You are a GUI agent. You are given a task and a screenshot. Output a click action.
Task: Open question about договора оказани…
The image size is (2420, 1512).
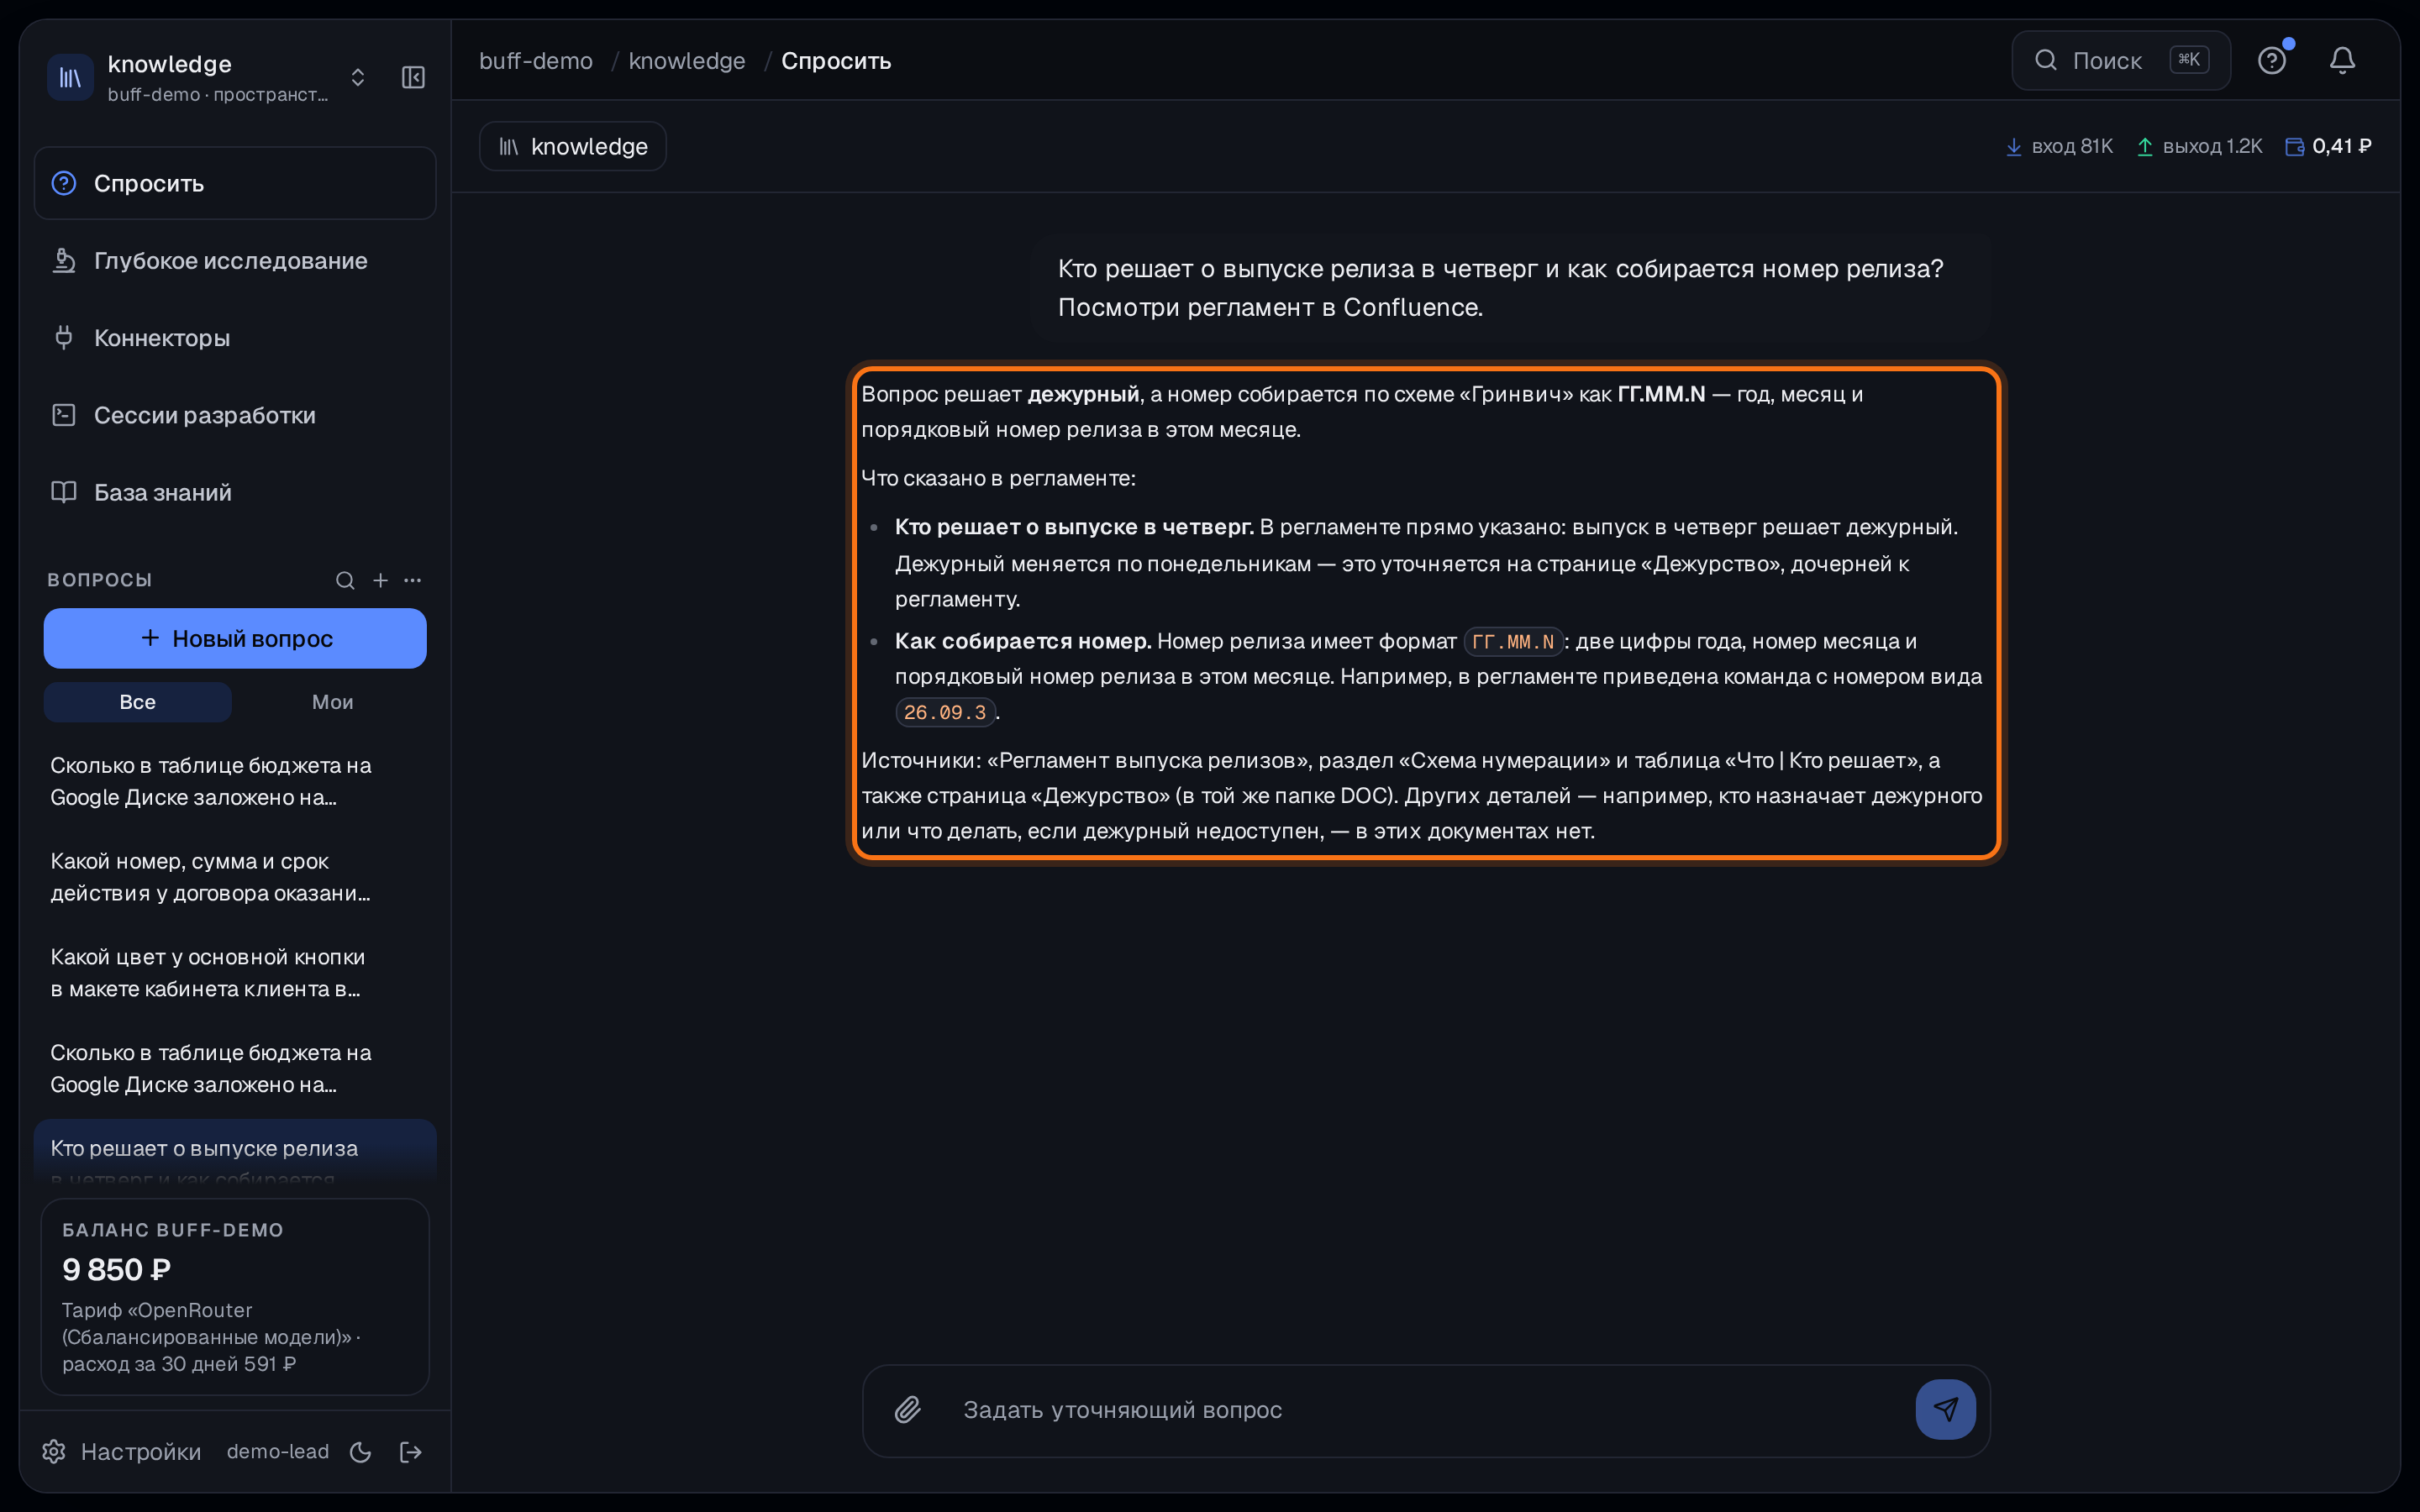point(235,877)
